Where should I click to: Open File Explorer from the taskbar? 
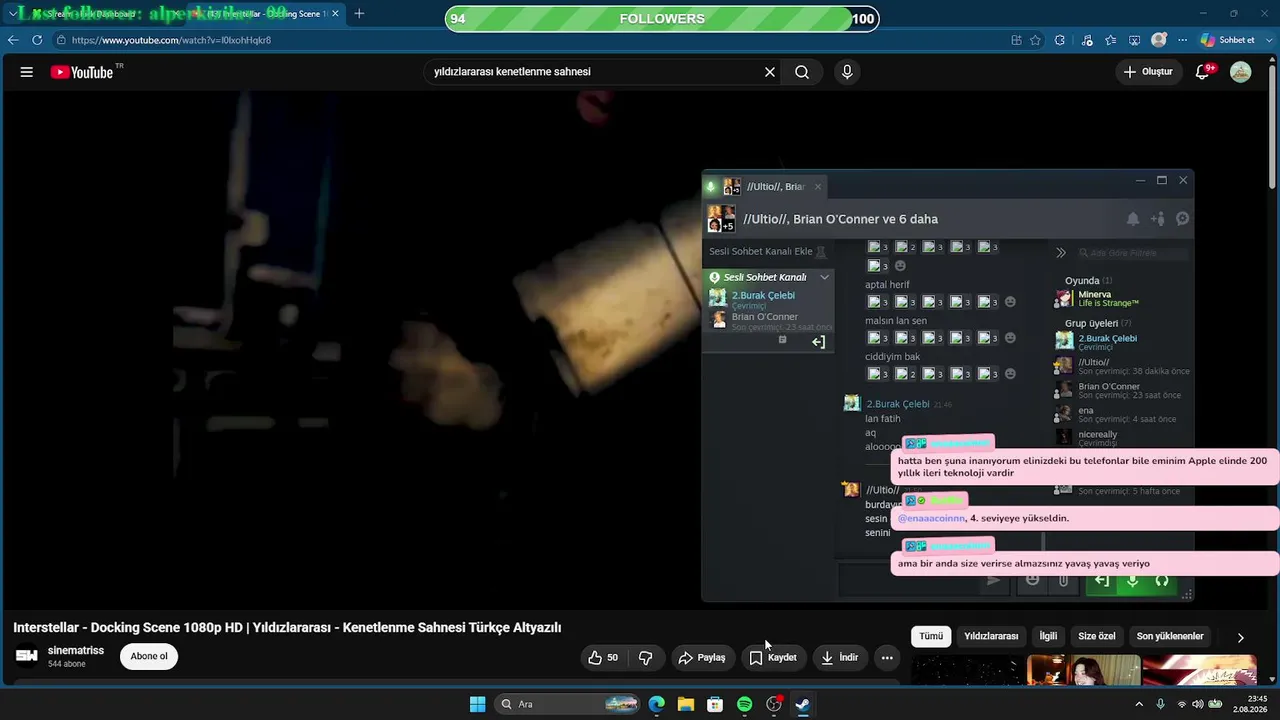(686, 704)
